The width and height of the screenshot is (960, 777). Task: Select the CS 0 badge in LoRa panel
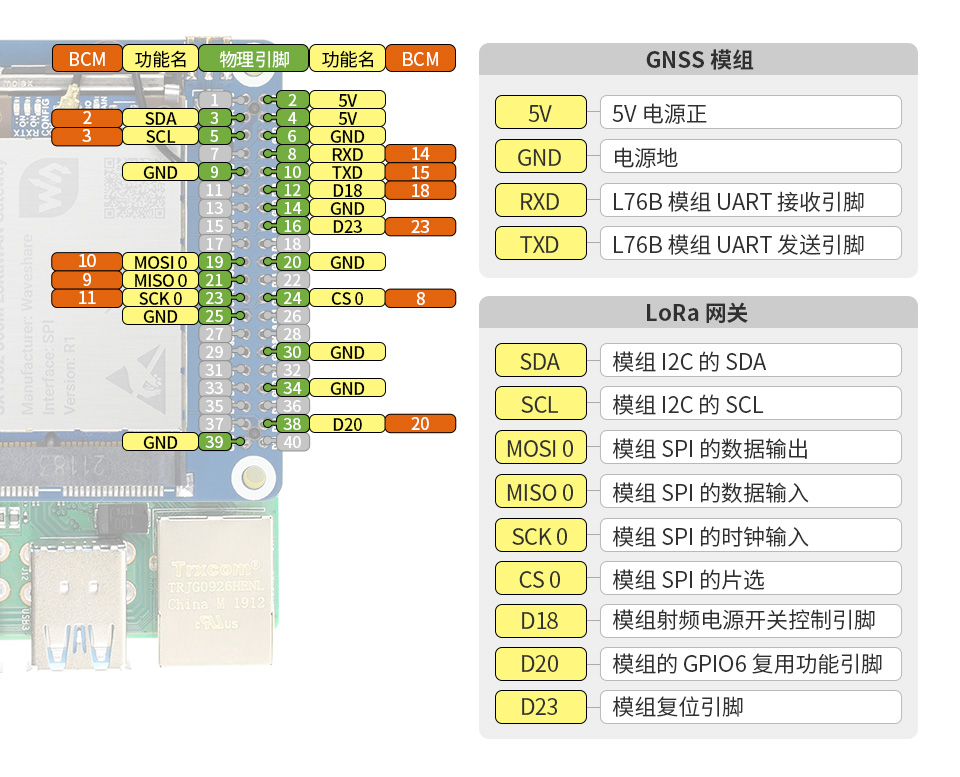point(540,578)
